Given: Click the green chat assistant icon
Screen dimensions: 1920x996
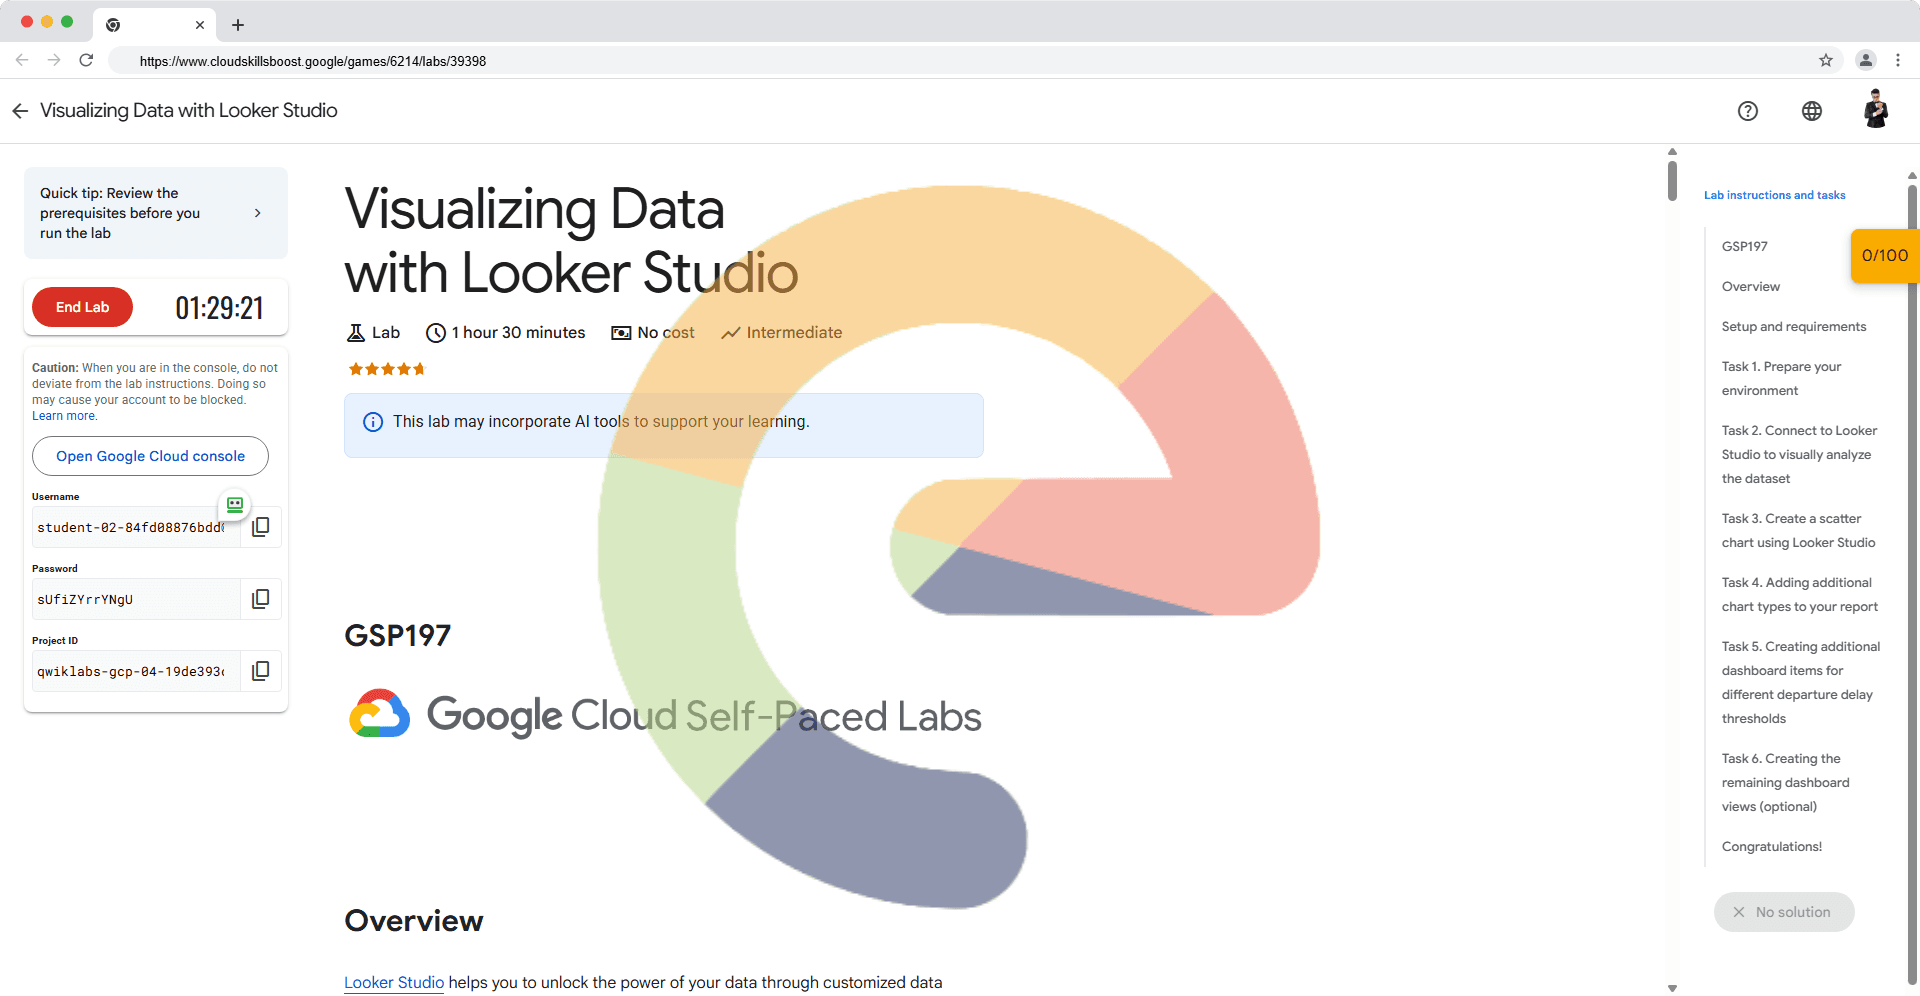Looking at the screenshot, I should 235,505.
